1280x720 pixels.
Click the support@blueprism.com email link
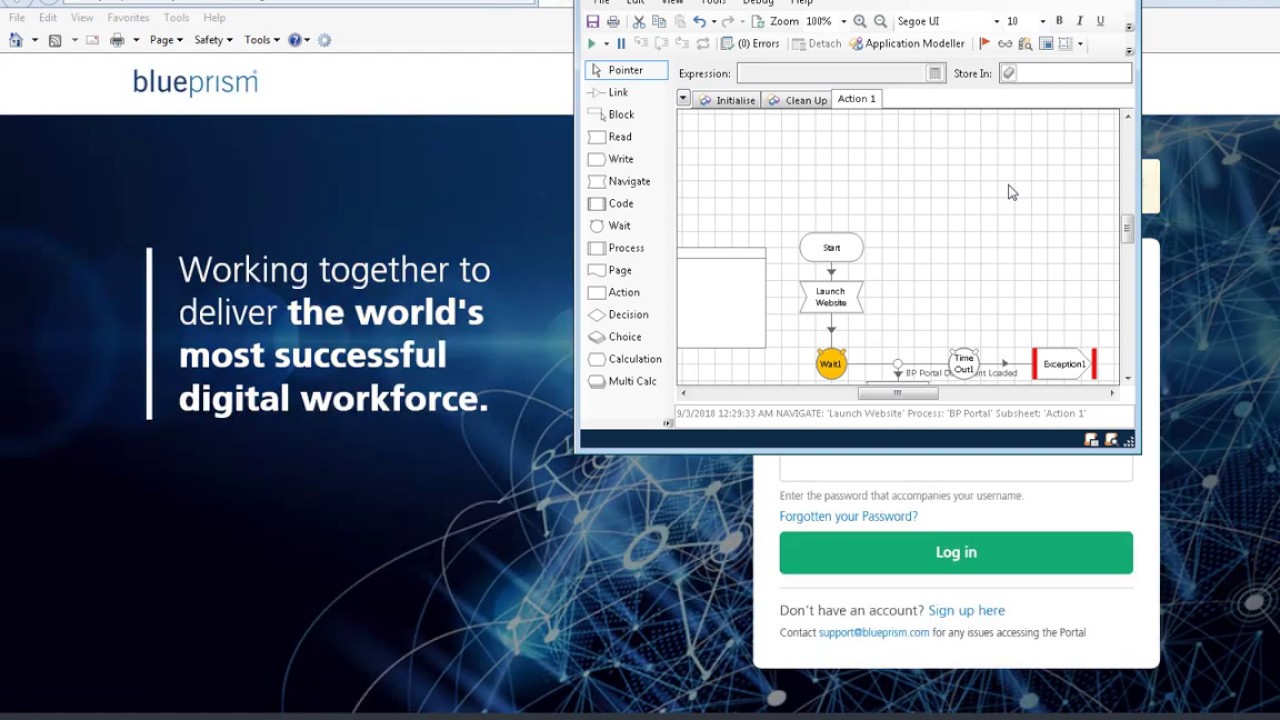tap(874, 632)
